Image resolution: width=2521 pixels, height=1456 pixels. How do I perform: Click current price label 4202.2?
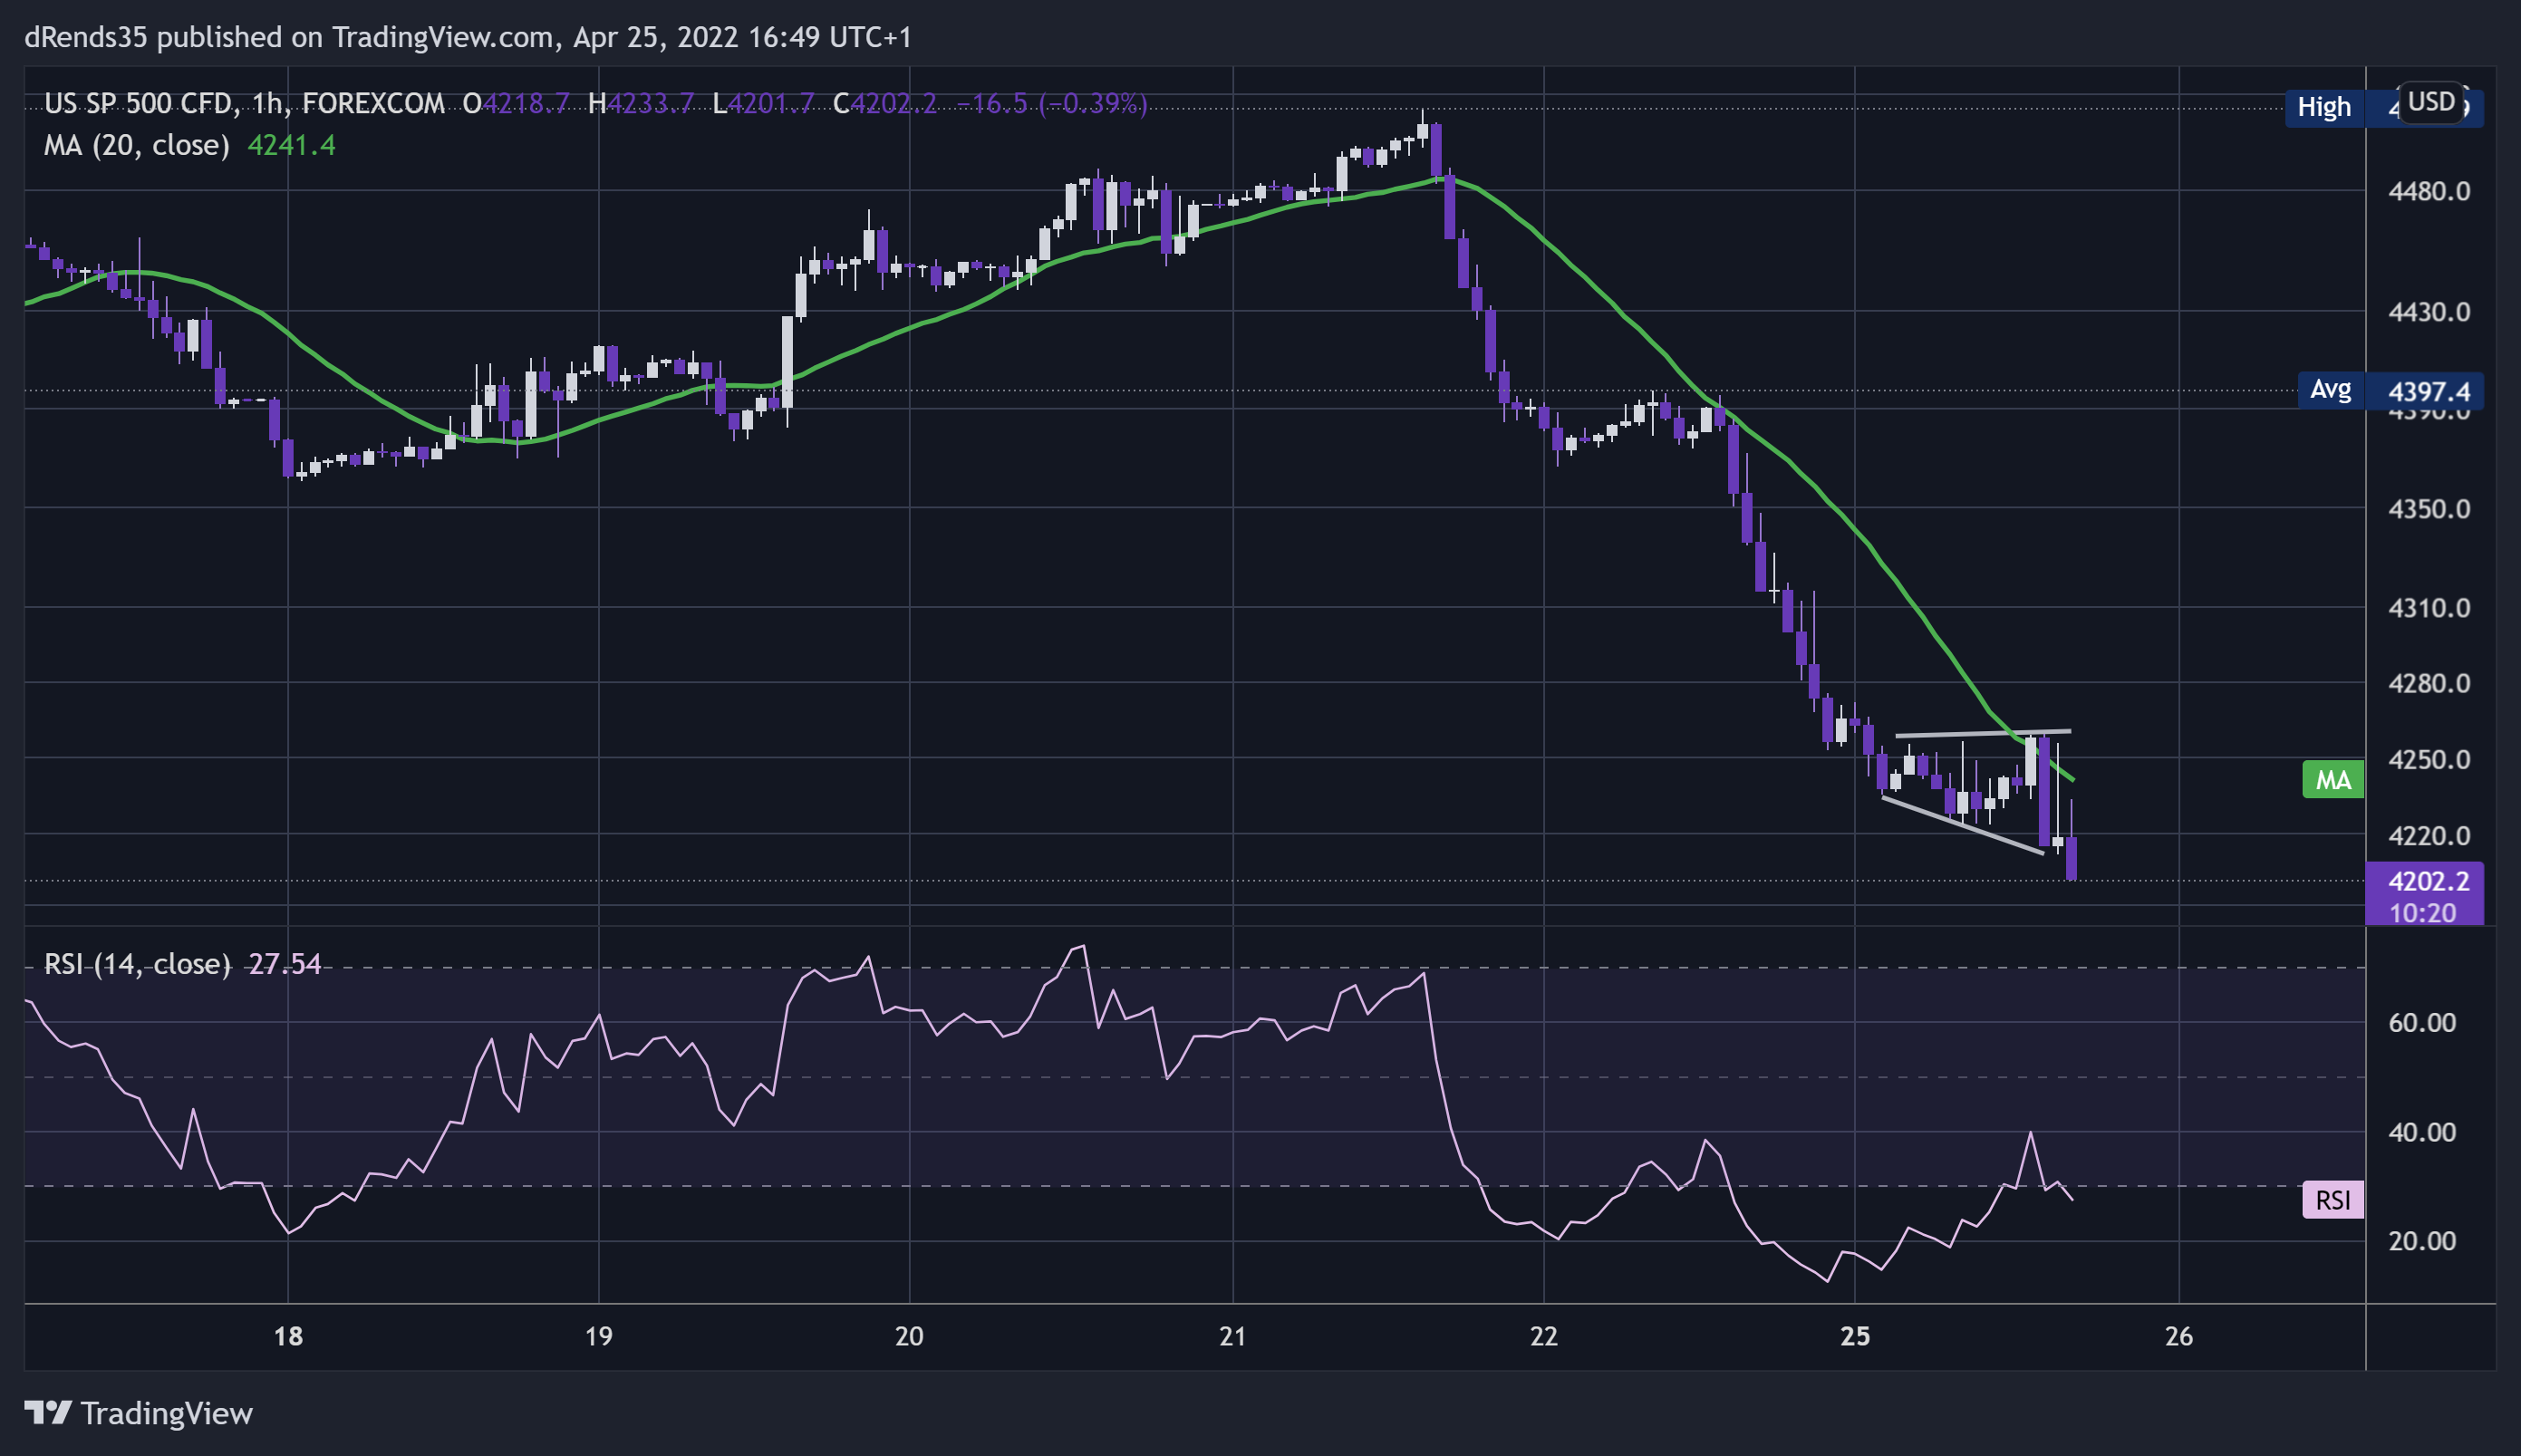click(2428, 881)
